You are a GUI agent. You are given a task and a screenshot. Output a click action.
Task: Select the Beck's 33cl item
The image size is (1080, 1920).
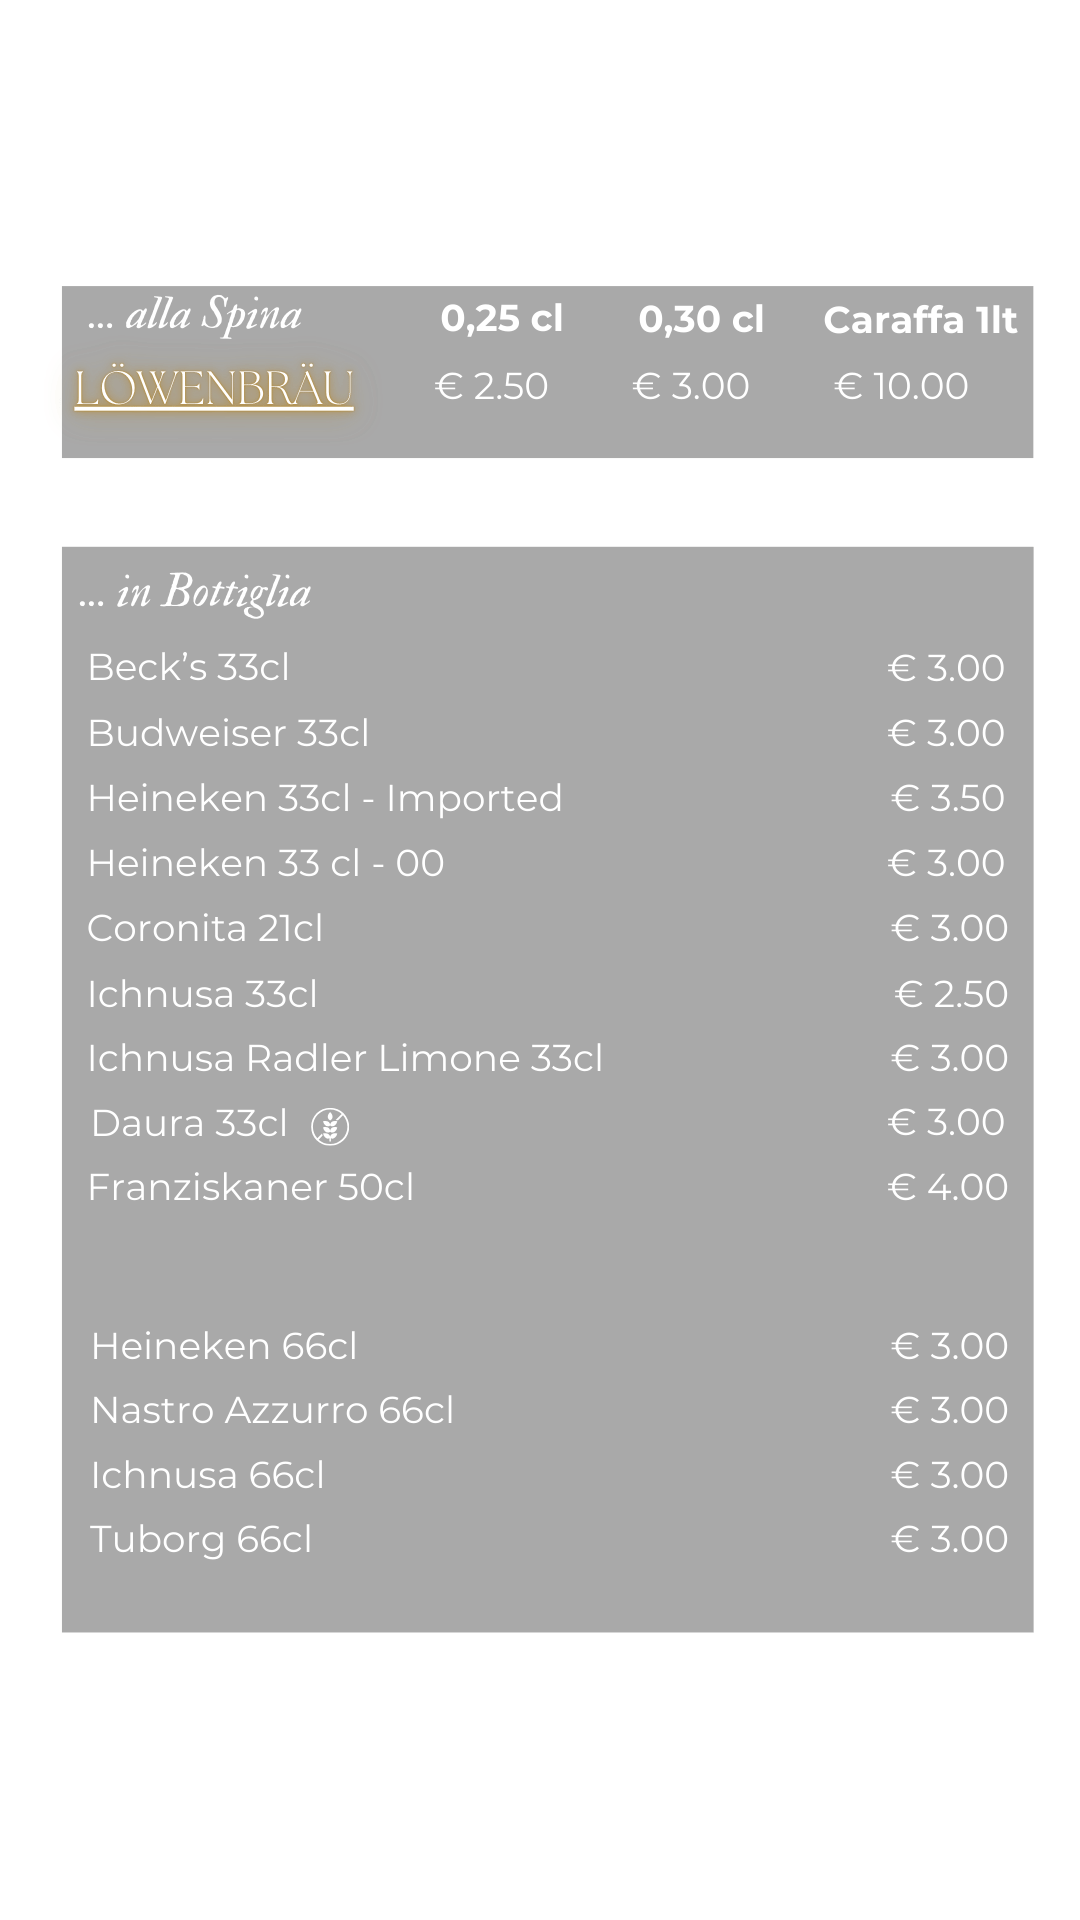tap(188, 667)
